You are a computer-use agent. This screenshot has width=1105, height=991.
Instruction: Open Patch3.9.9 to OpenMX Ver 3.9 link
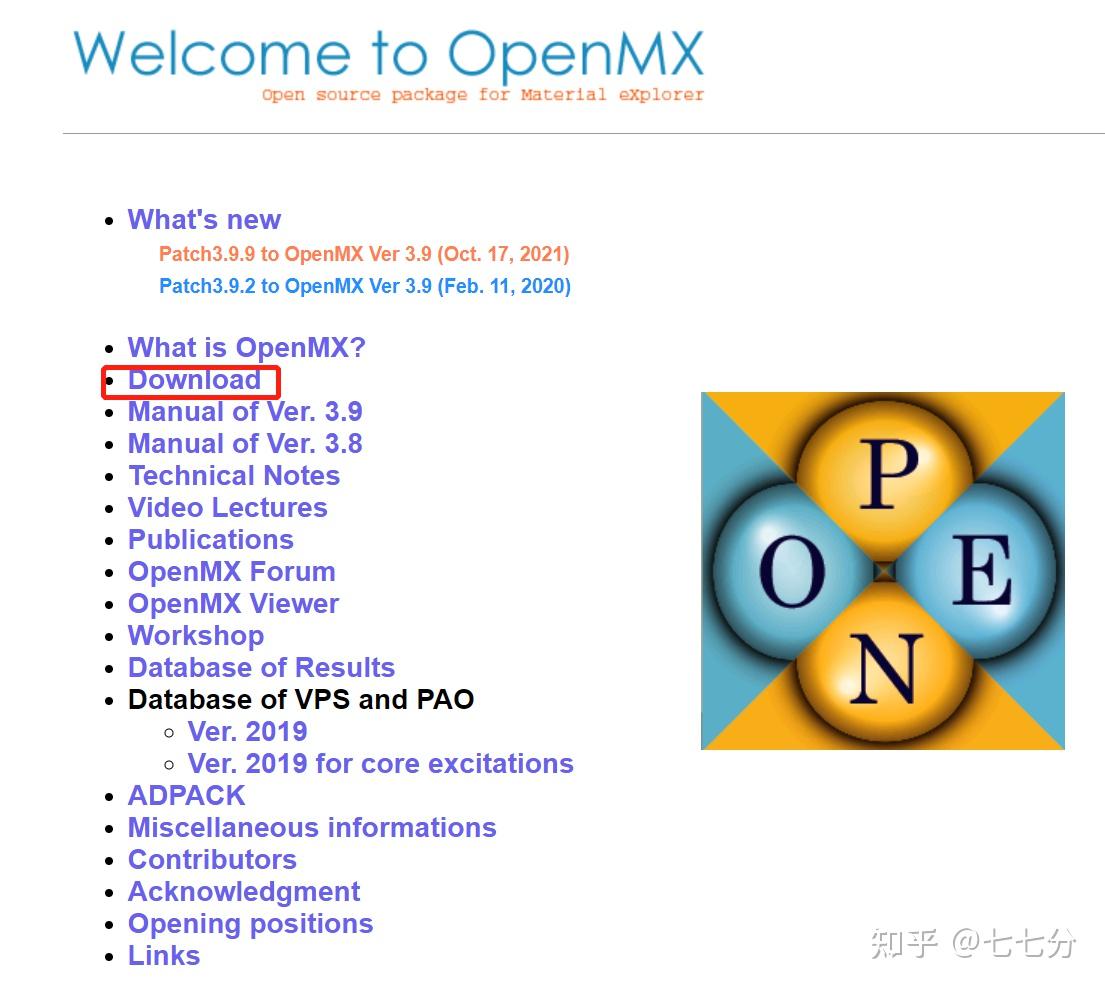point(364,254)
